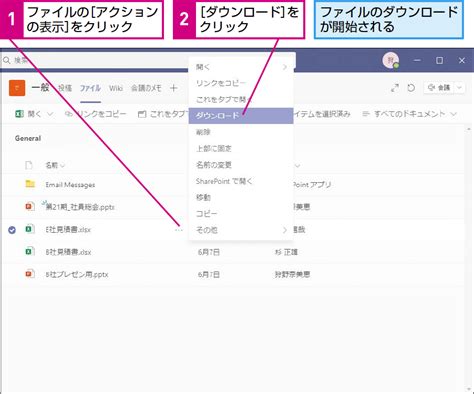The image size is (474, 394).
Task: Expand the 開く submenu arrow in context menu
Action: tap(285, 67)
